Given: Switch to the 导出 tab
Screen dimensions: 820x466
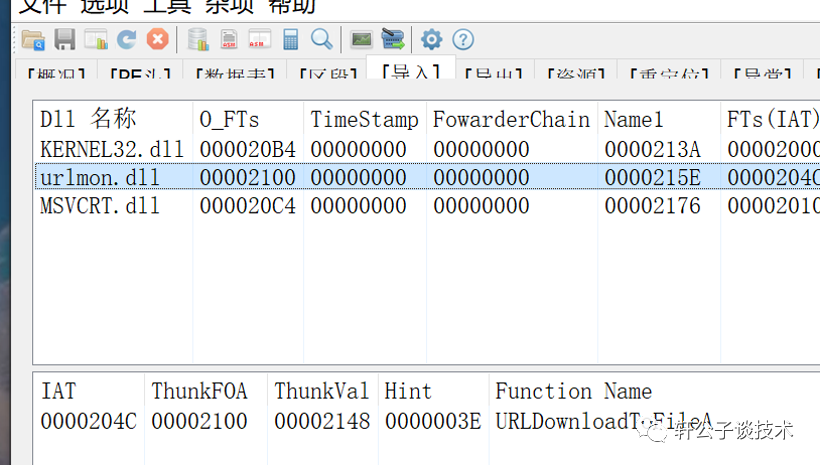Looking at the screenshot, I should pos(494,71).
